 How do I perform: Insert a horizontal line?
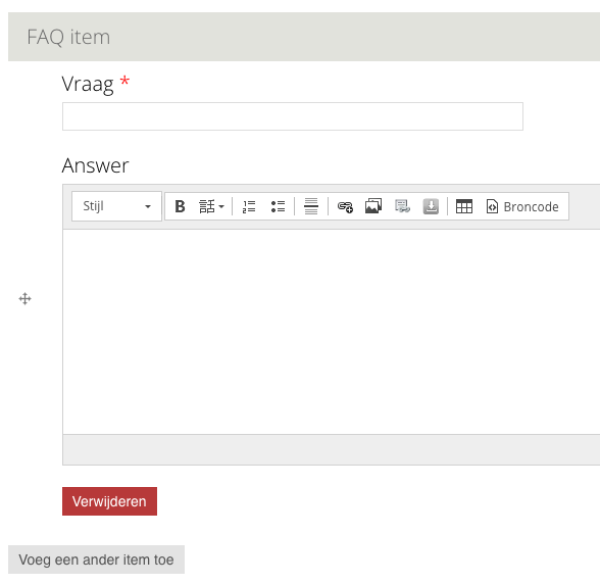tap(311, 207)
